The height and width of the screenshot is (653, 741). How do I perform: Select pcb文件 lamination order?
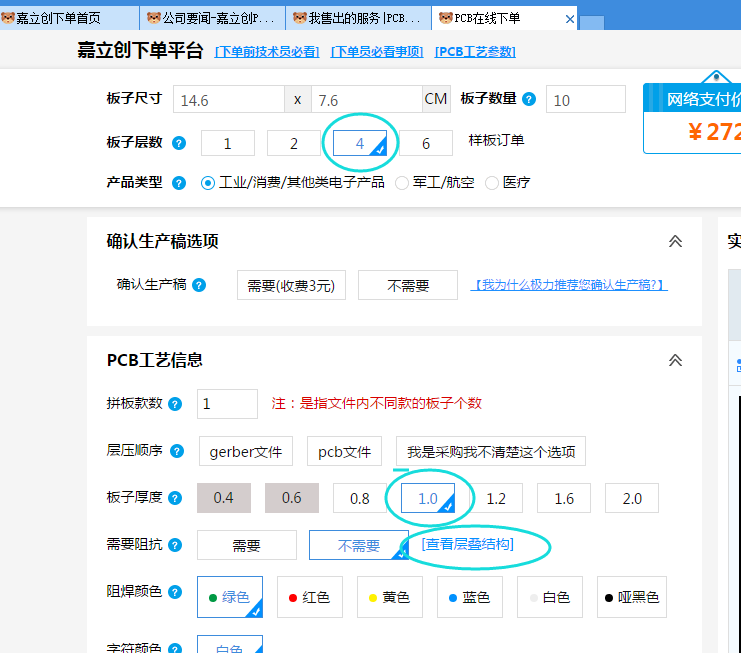(345, 451)
